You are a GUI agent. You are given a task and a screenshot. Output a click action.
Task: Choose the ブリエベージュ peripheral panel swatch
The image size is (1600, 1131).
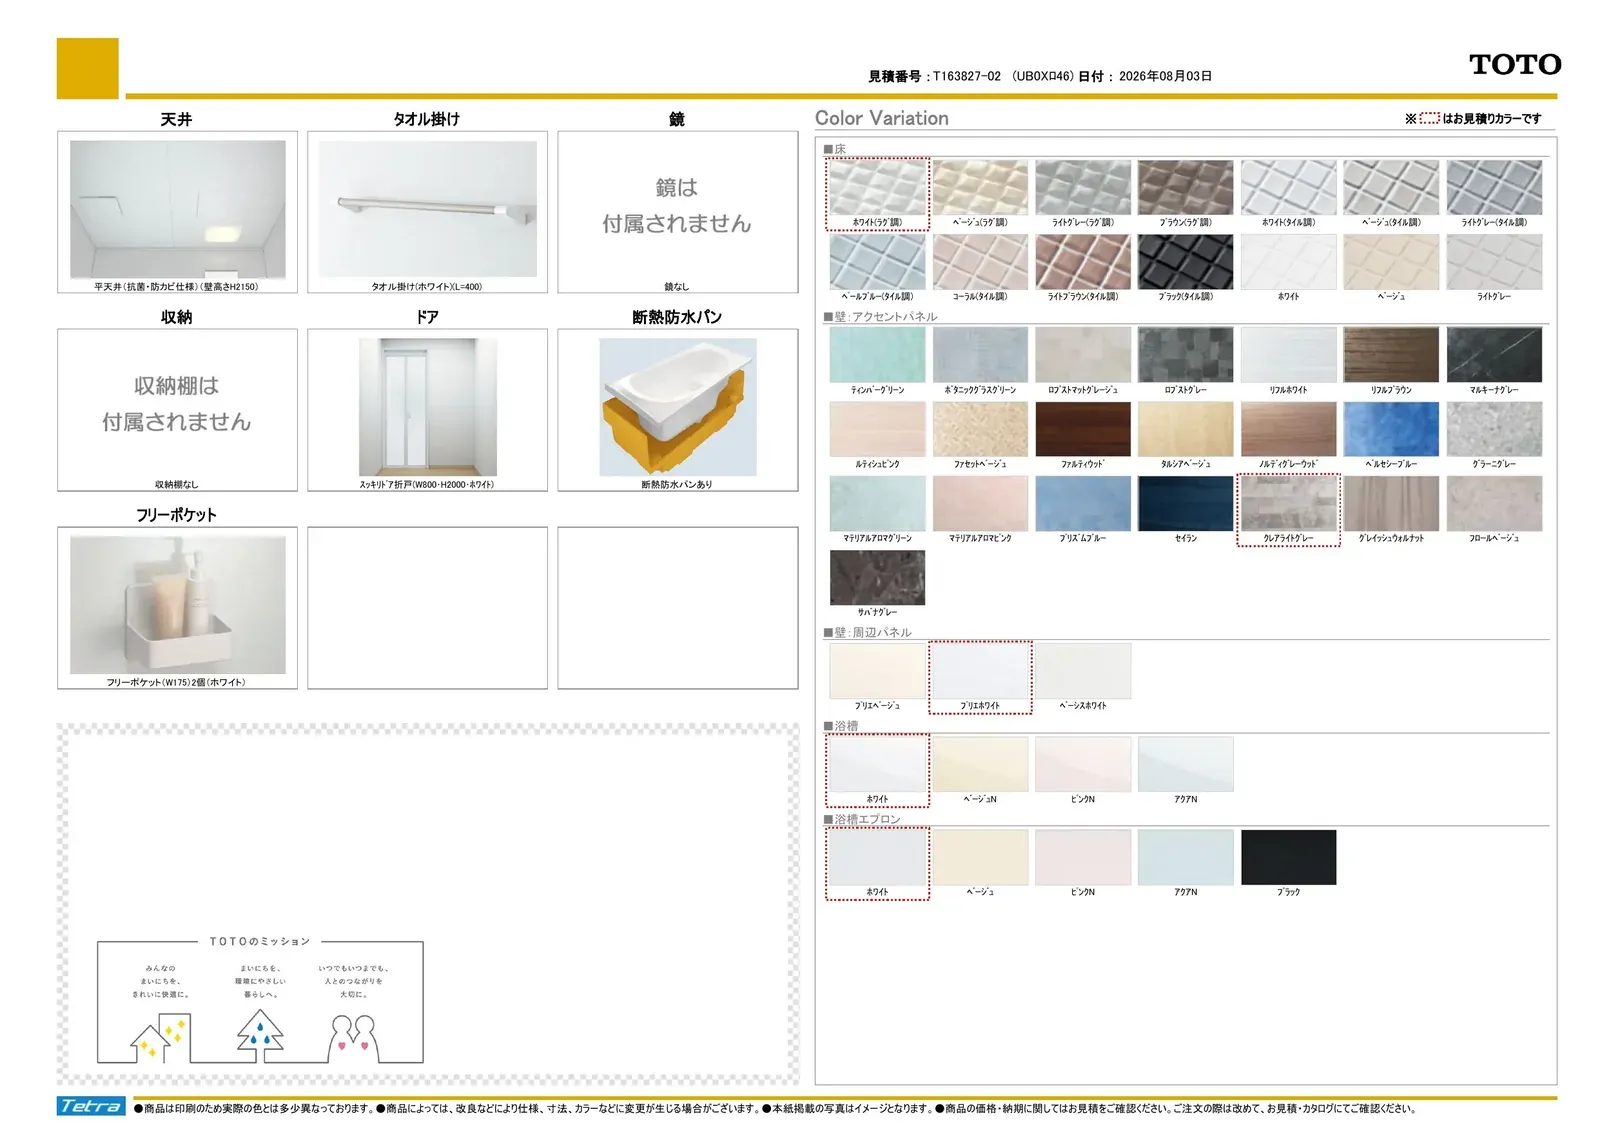877,671
